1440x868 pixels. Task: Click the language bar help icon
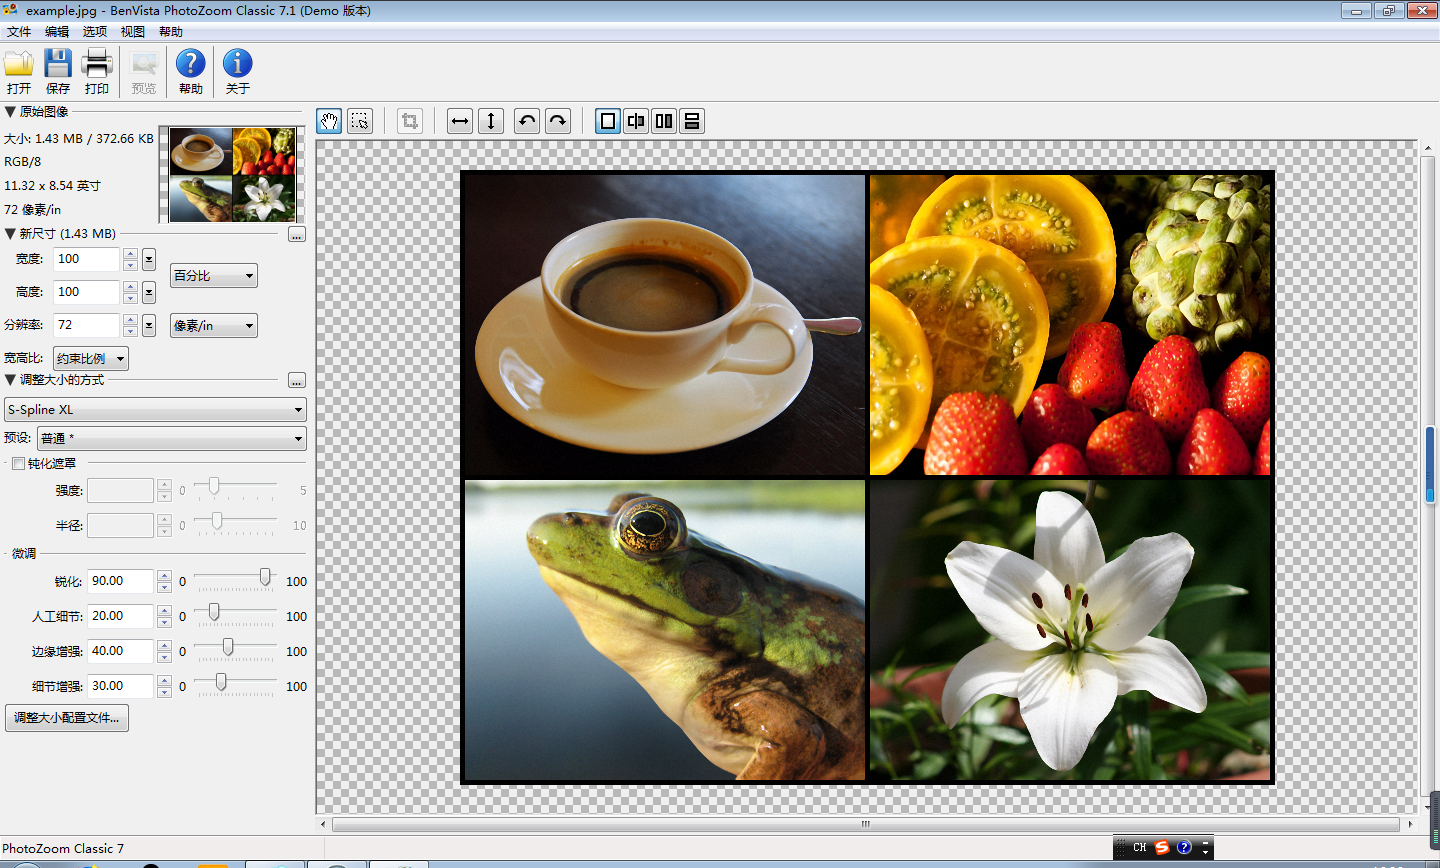pos(1184,847)
